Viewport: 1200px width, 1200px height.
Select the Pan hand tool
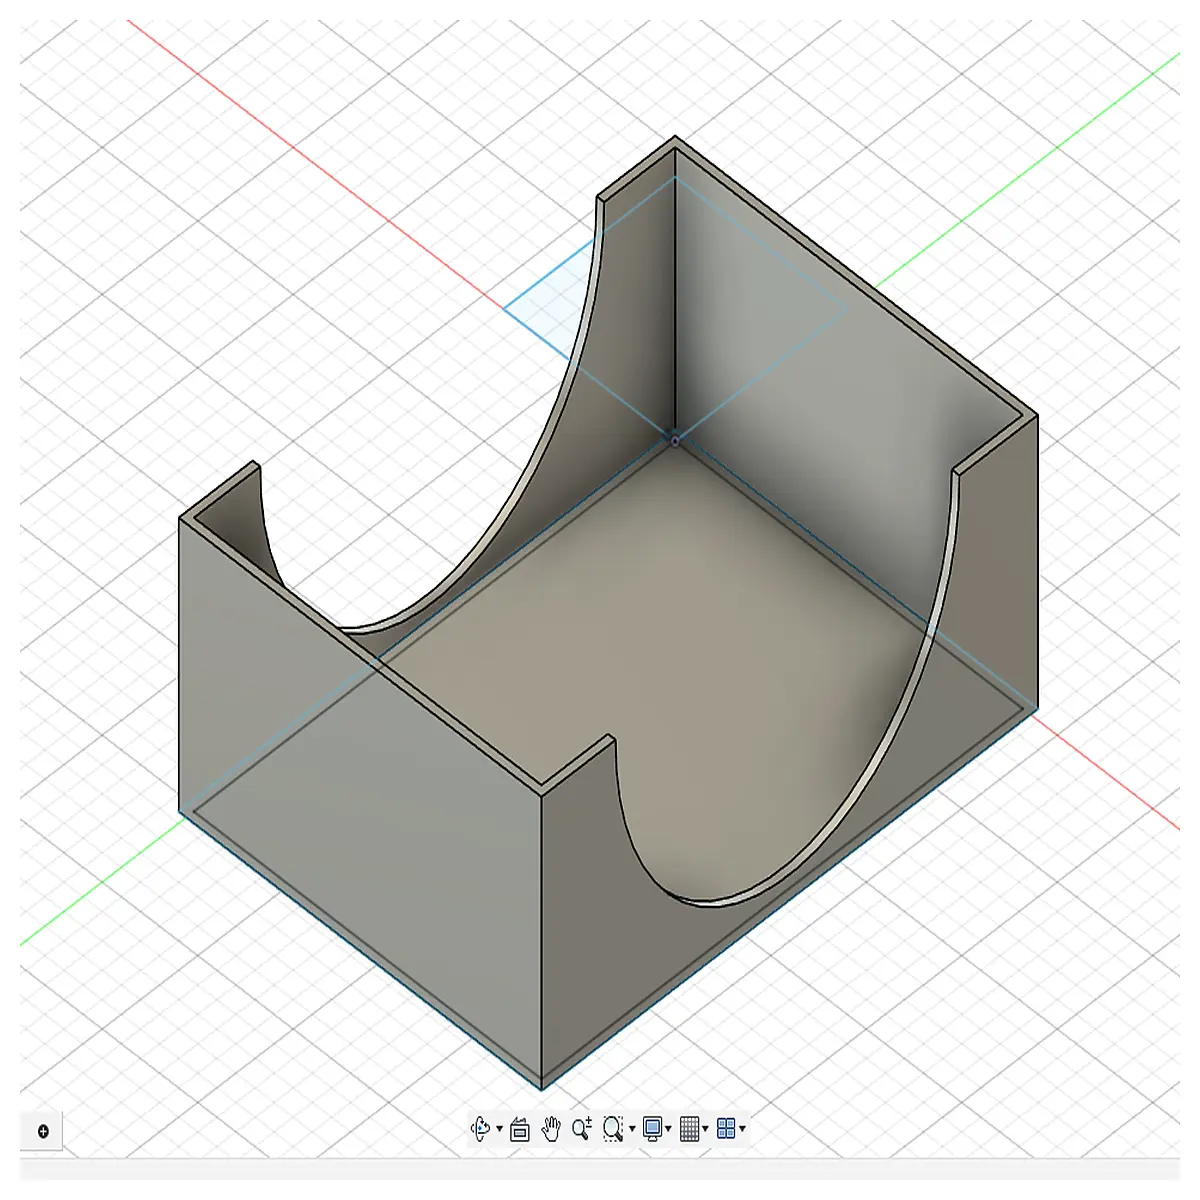tap(551, 1129)
